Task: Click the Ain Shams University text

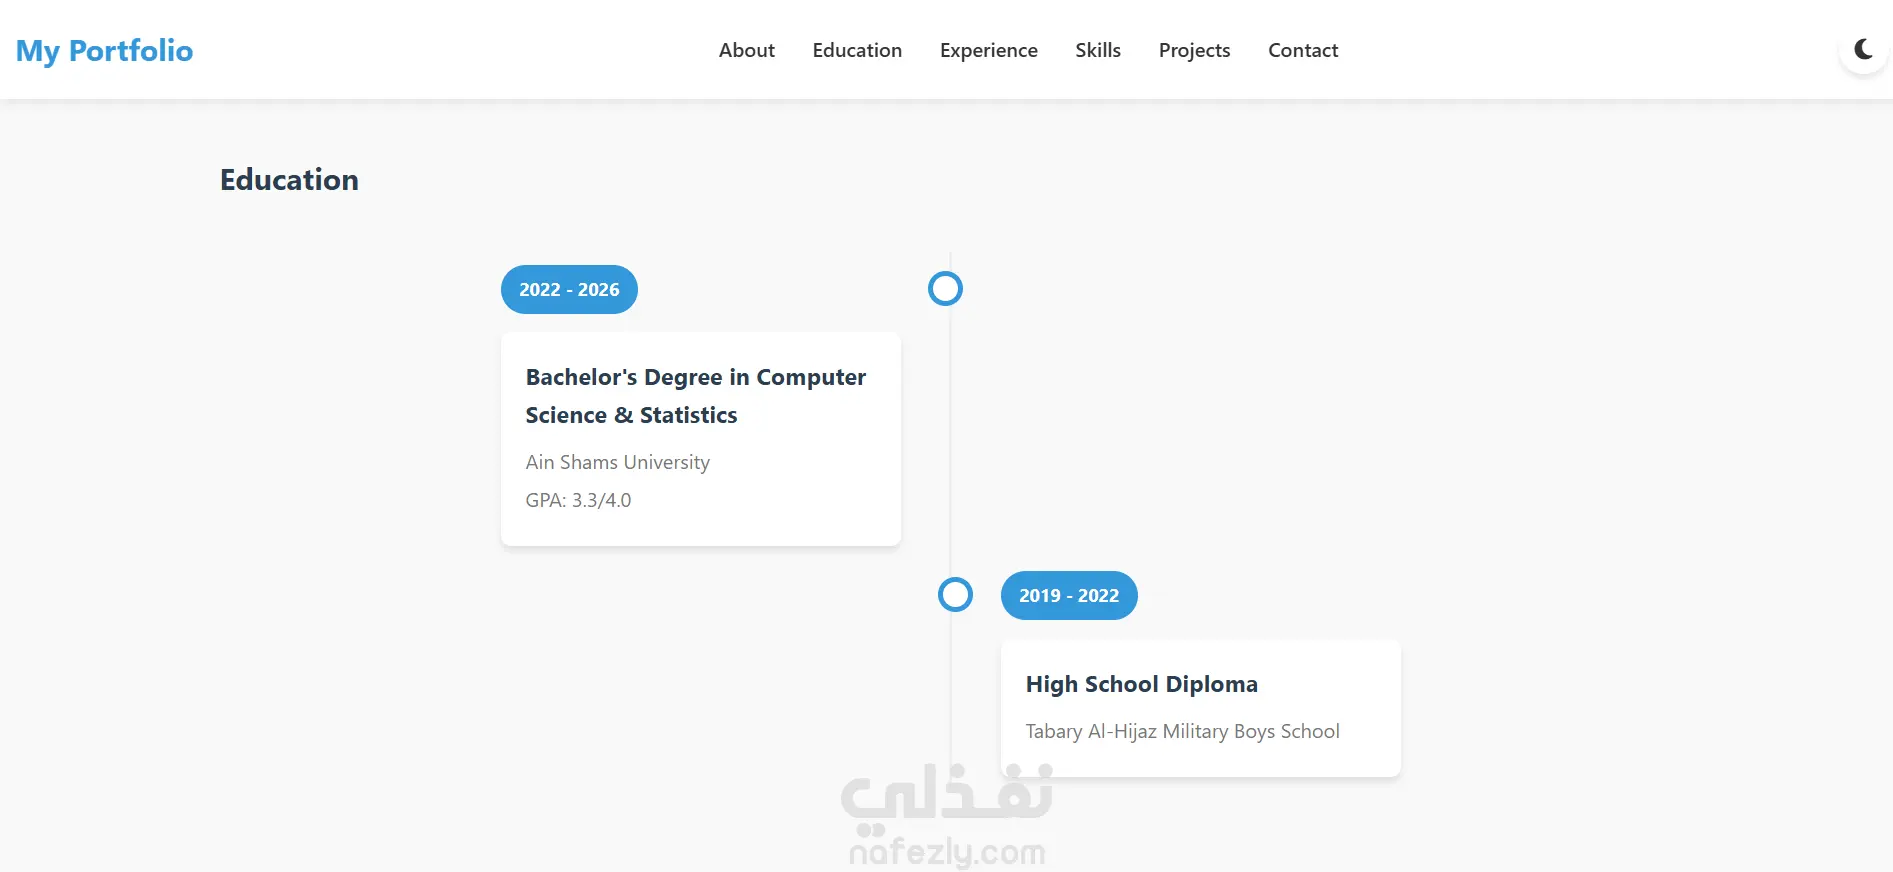Action: 617,462
